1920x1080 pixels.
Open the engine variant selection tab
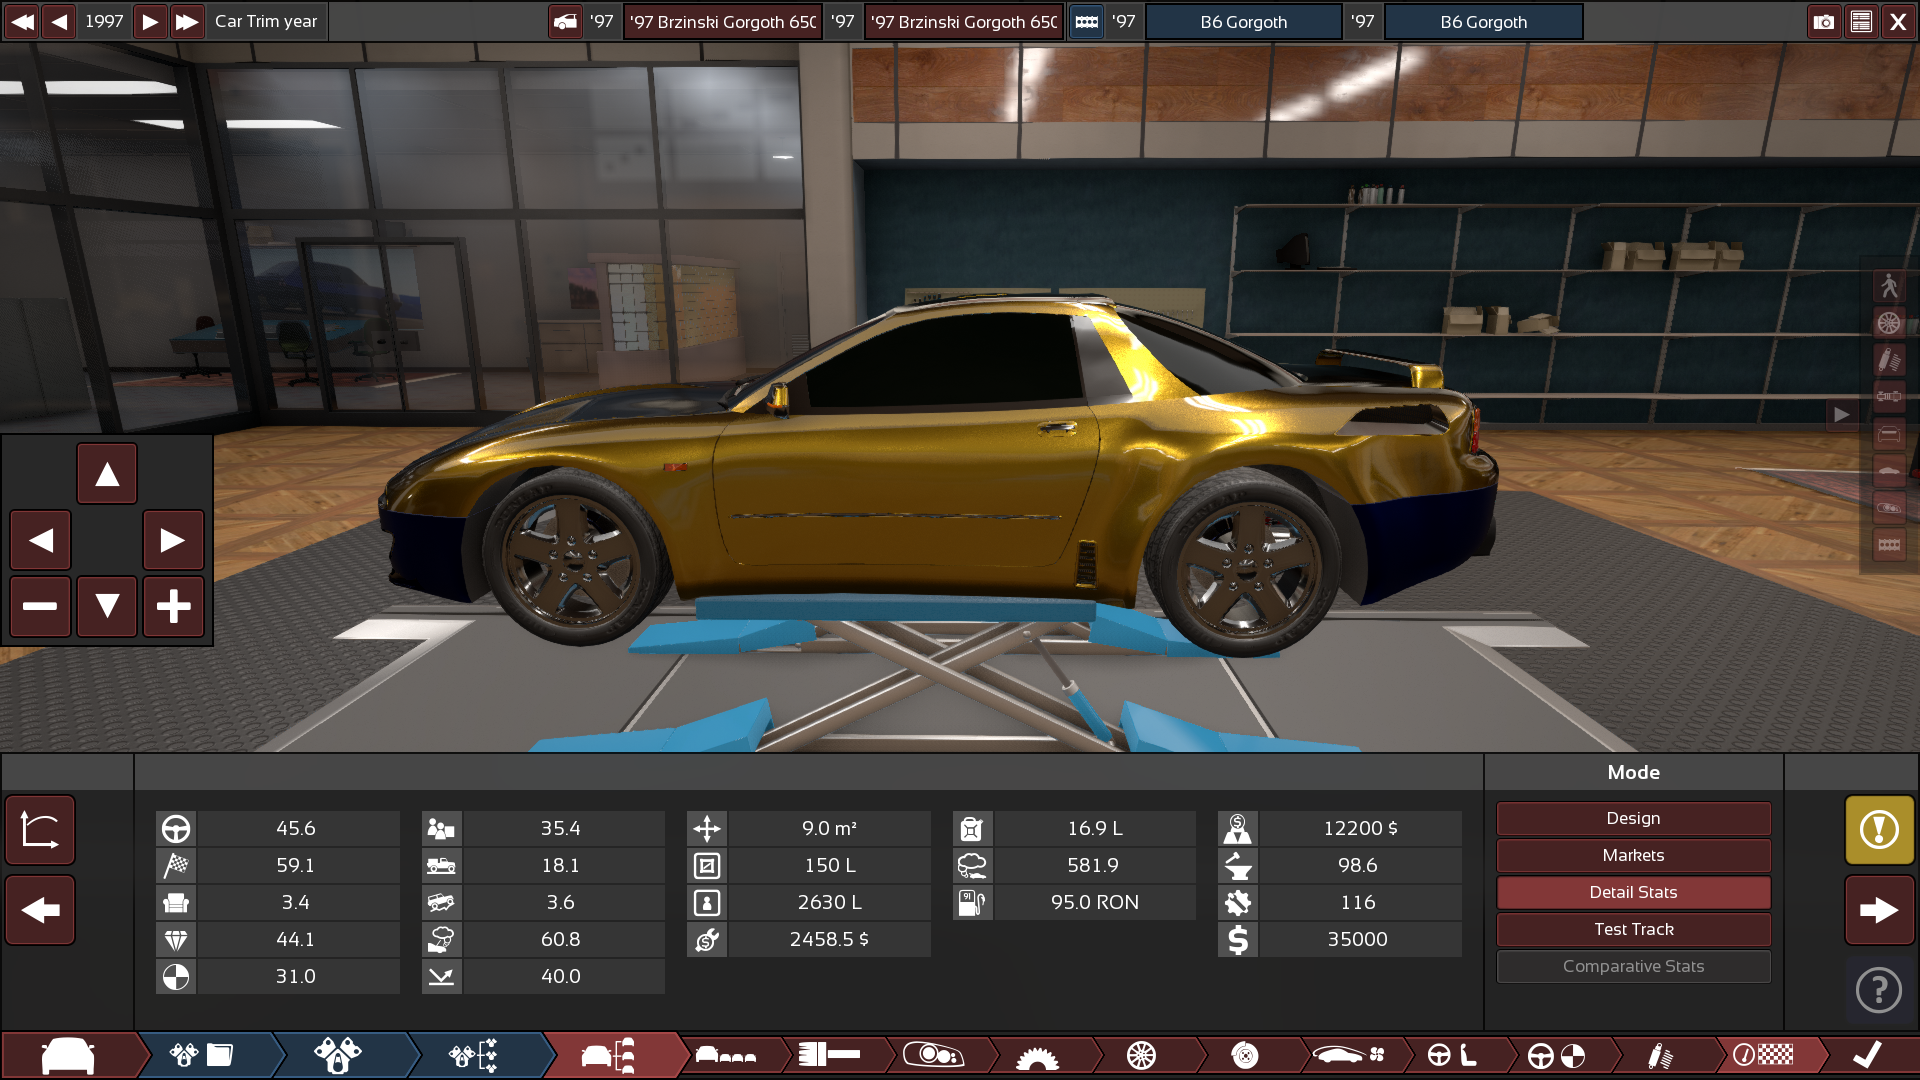pos(473,1055)
